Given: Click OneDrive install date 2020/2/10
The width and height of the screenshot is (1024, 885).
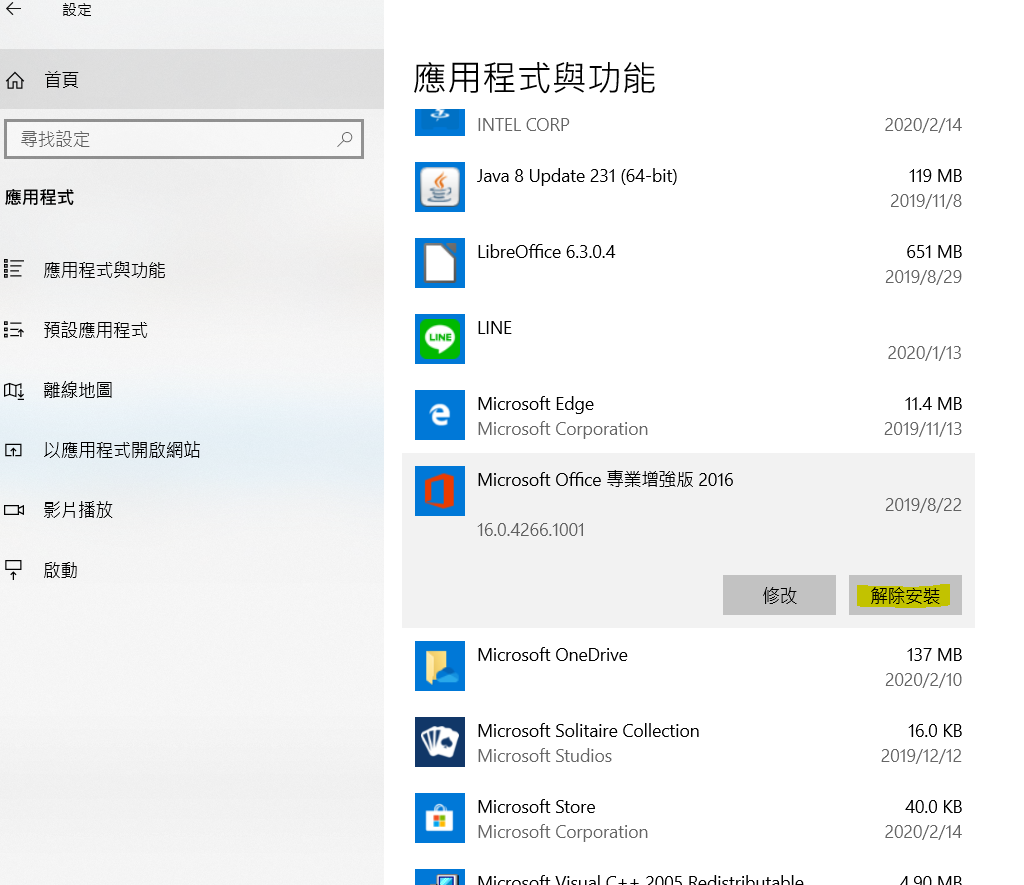Looking at the screenshot, I should coord(923,681).
